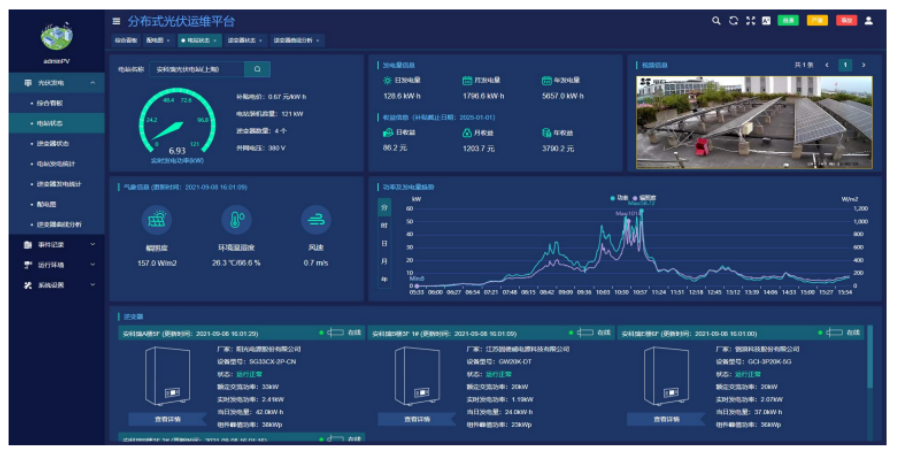Collapse the sidebar with the hamburger icon
This screenshot has height=457, width=900.
pyautogui.click(x=117, y=21)
